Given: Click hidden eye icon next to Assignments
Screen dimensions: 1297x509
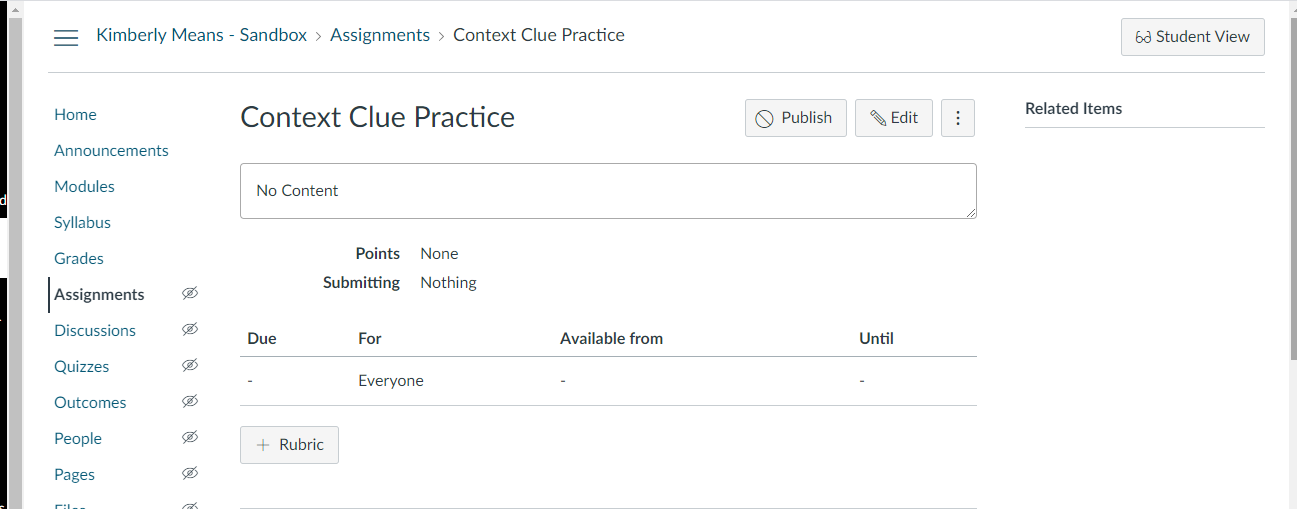Looking at the screenshot, I should click(x=190, y=293).
